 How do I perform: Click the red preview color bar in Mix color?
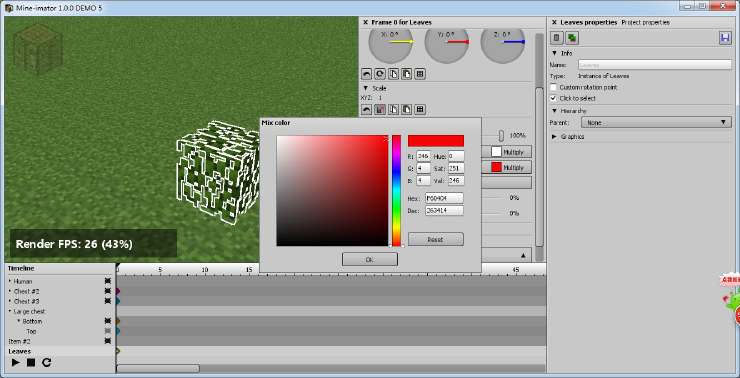(x=436, y=141)
